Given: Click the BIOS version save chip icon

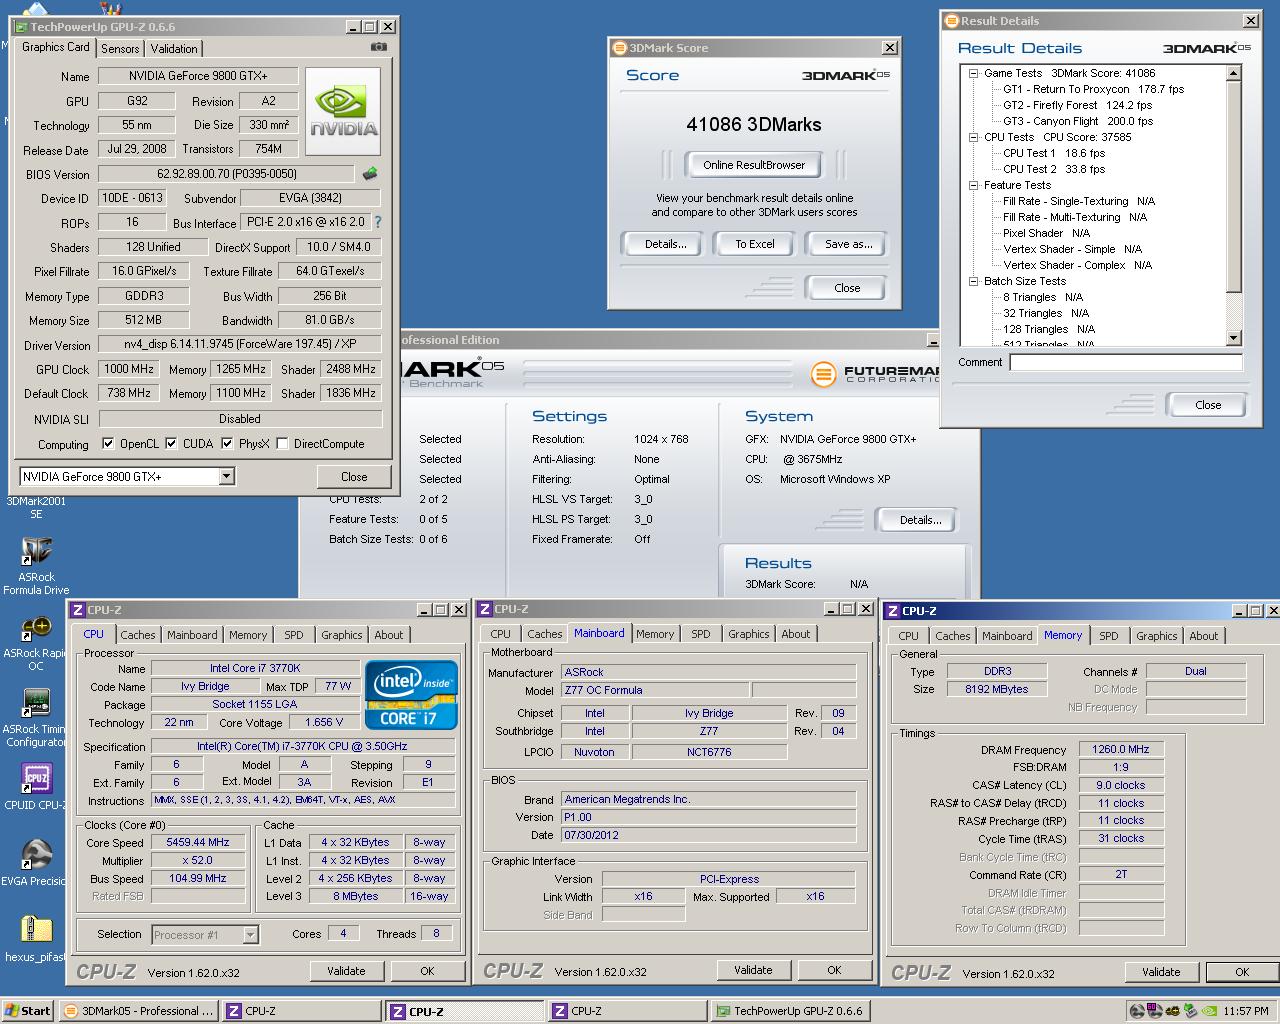Looking at the screenshot, I should pyautogui.click(x=370, y=174).
